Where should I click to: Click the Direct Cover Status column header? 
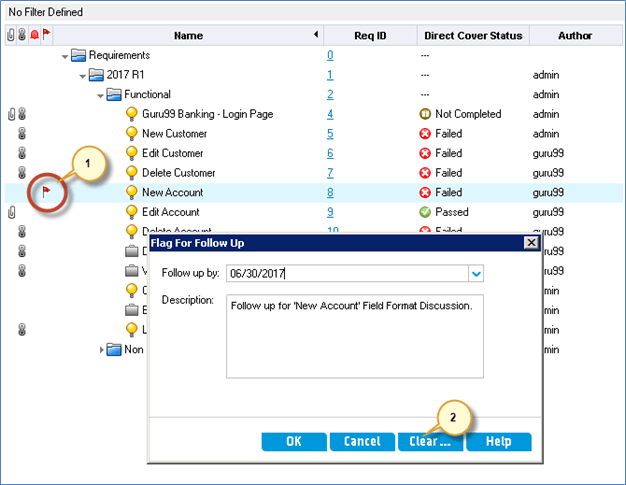pos(470,36)
